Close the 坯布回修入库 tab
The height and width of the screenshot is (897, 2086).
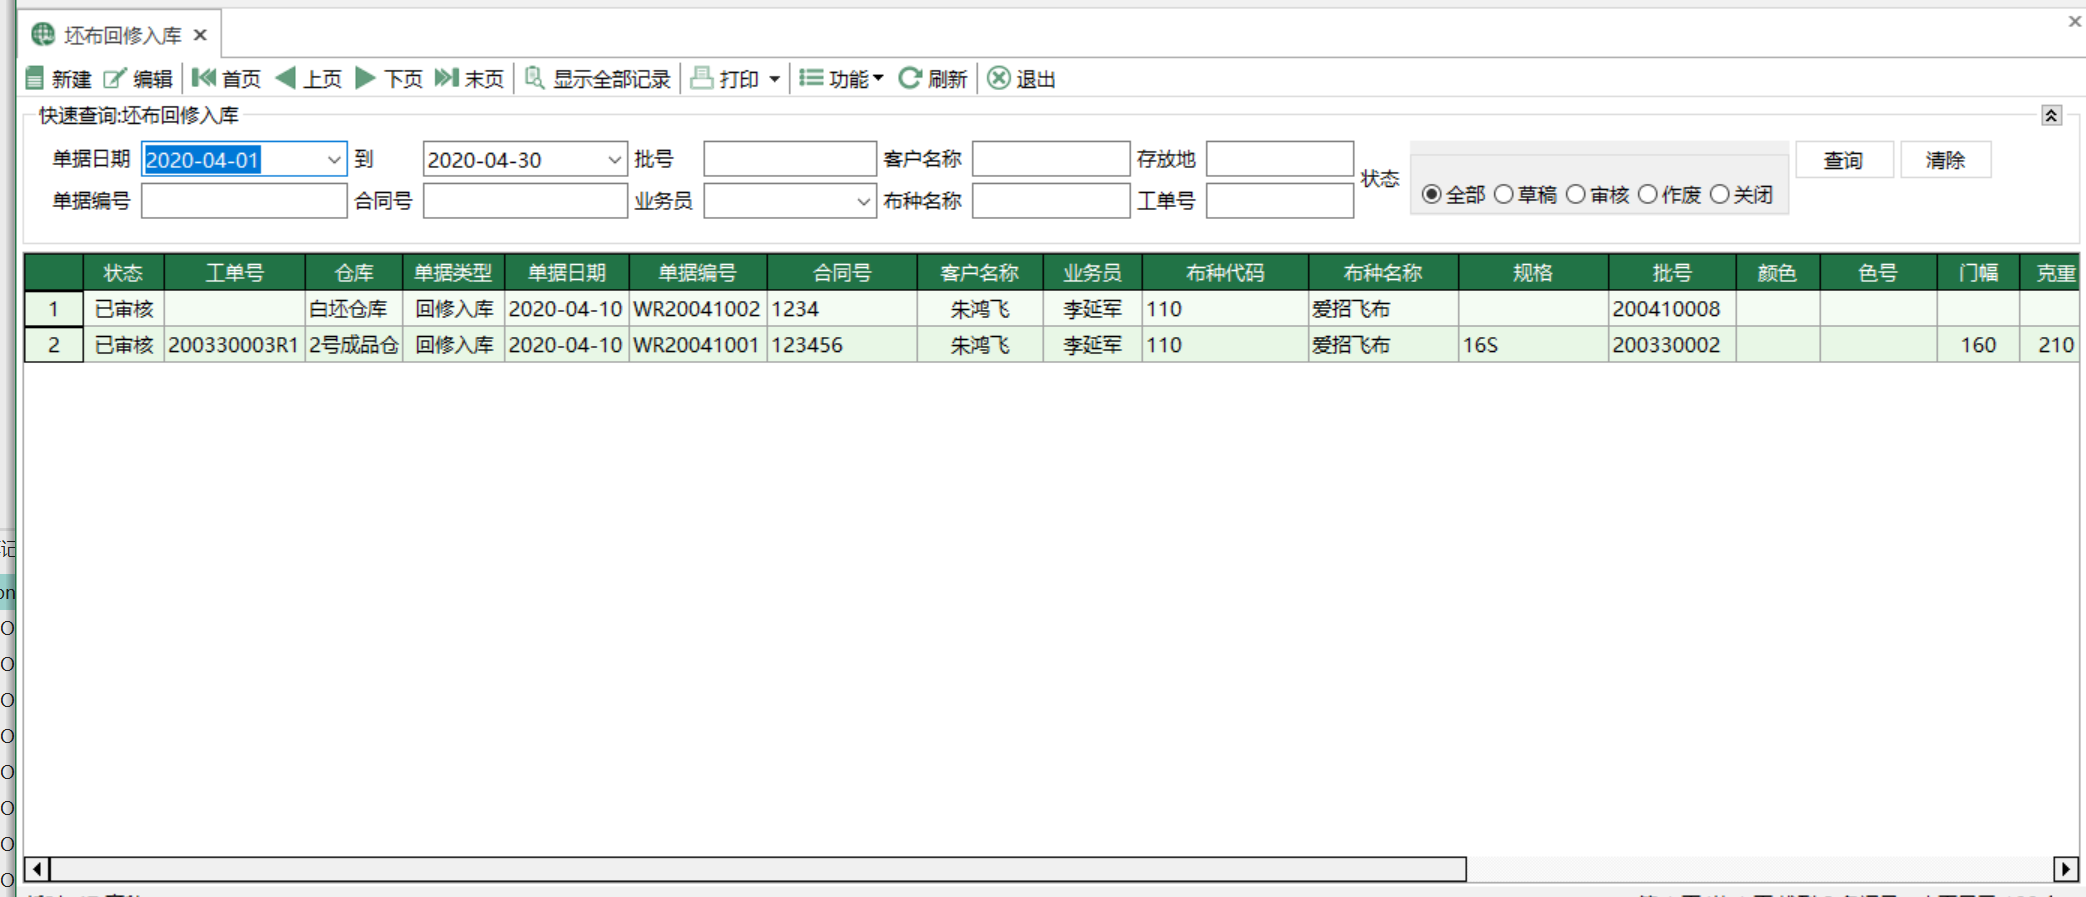click(200, 35)
